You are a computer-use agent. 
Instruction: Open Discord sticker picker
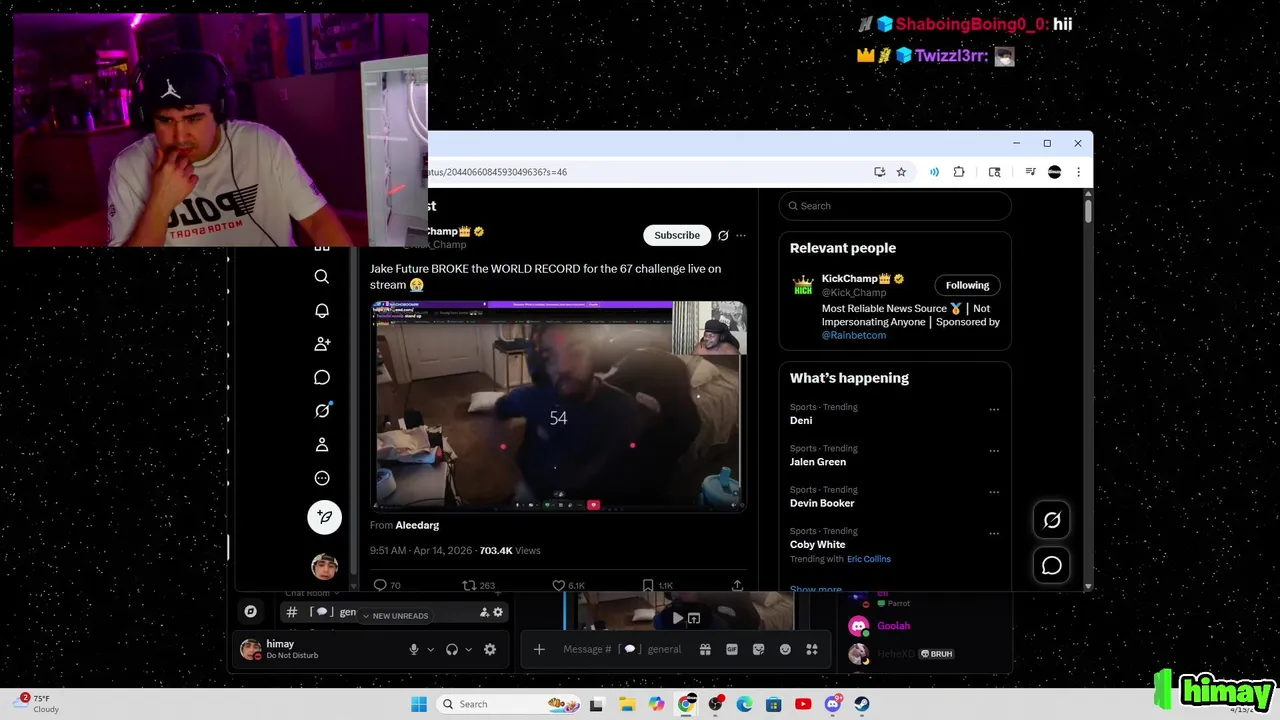pyautogui.click(x=759, y=649)
